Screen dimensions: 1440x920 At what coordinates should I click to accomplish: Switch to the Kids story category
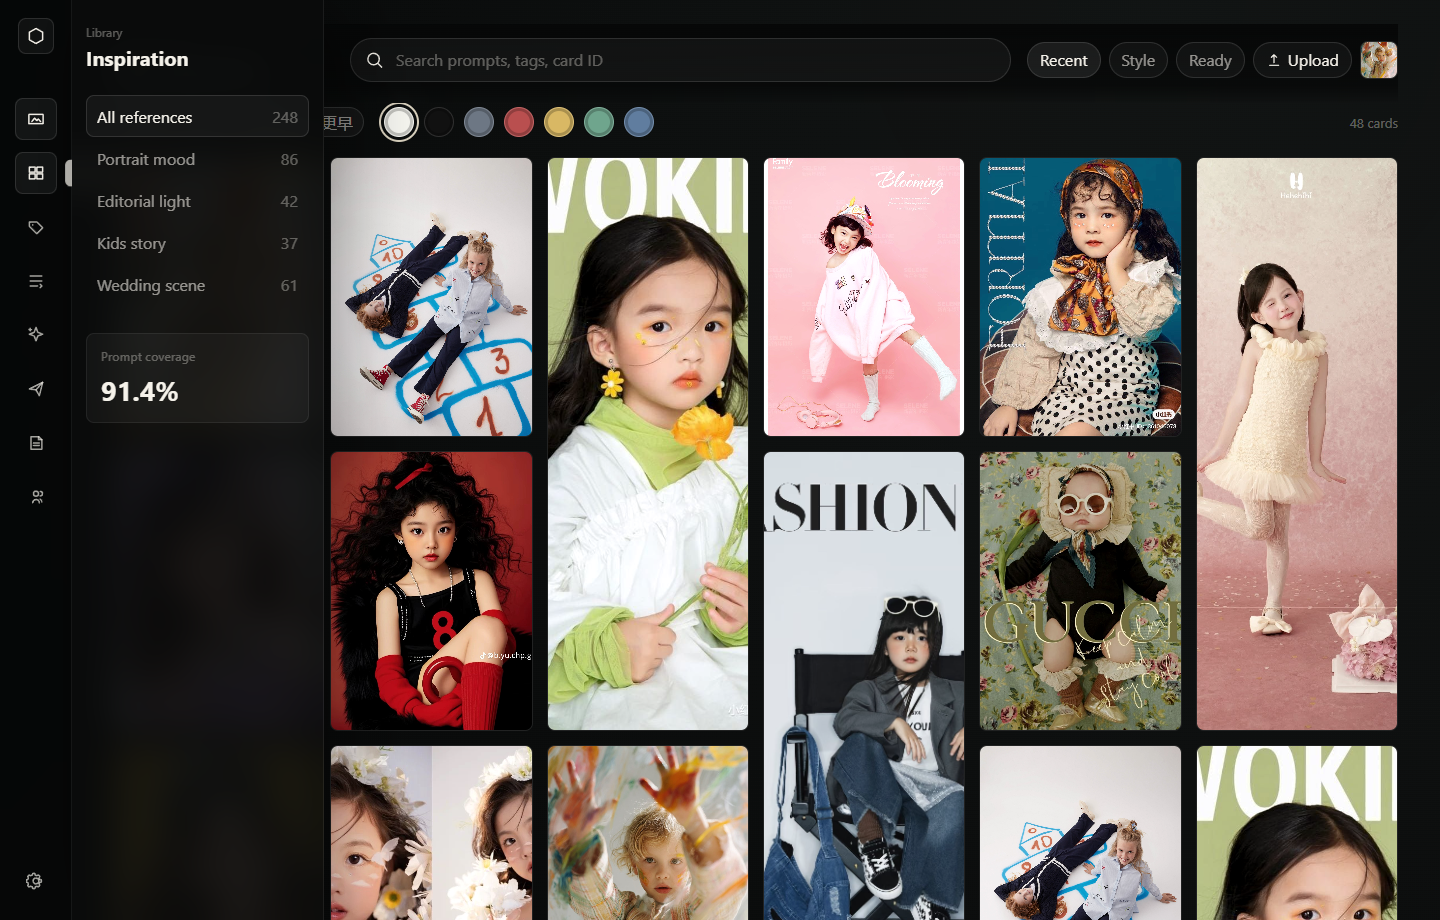197,243
